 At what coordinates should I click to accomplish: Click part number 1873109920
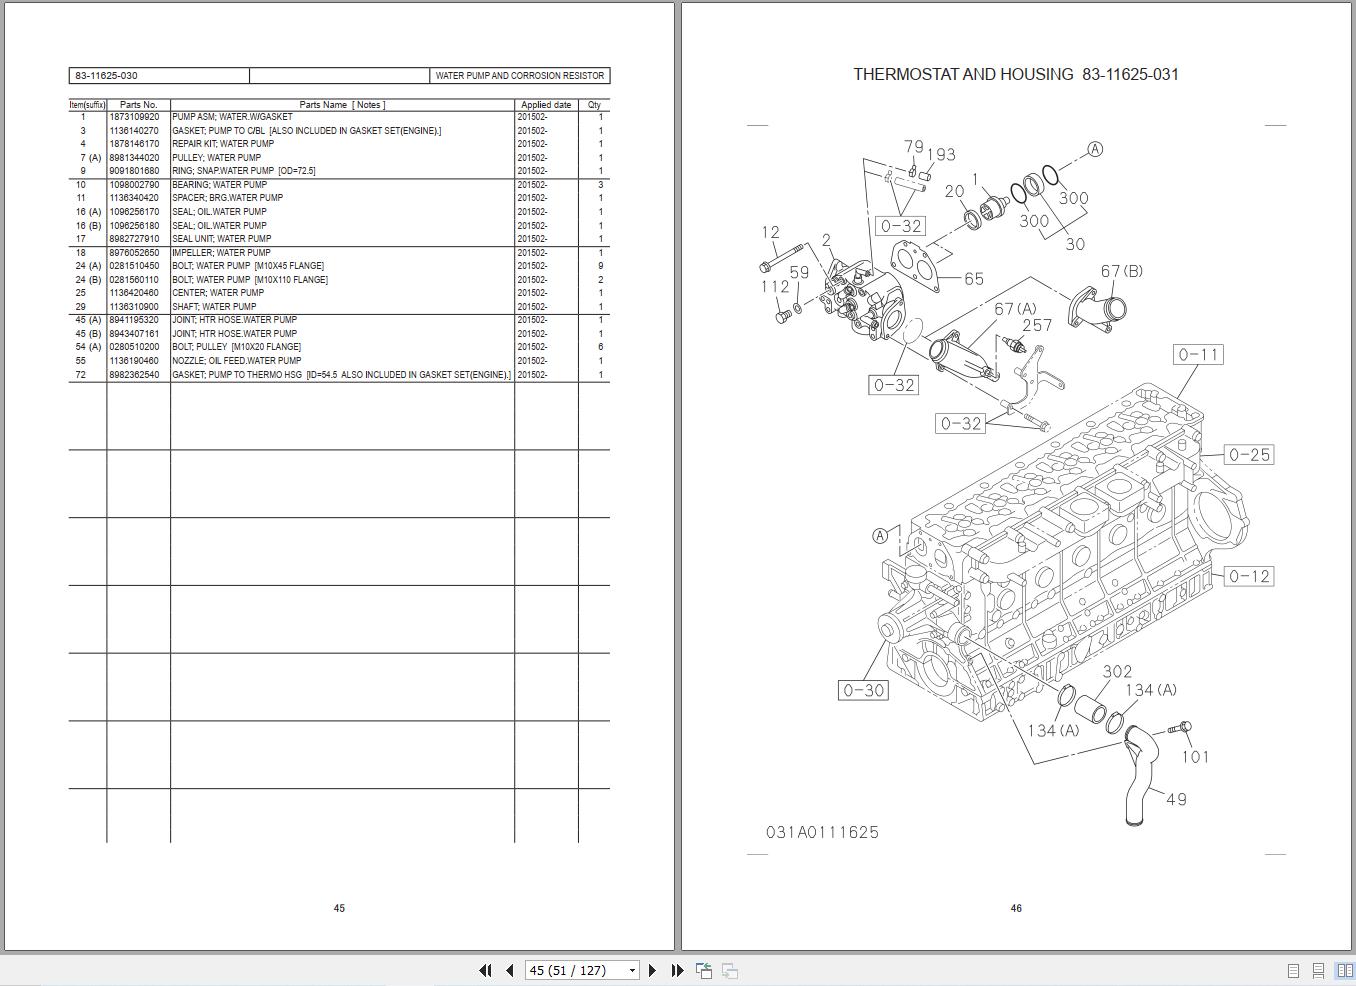[134, 117]
